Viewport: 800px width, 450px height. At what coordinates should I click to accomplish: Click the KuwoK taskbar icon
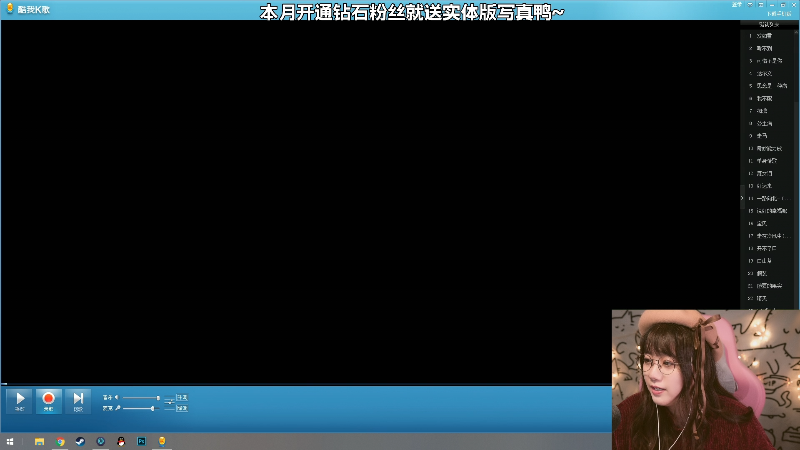[x=162, y=442]
